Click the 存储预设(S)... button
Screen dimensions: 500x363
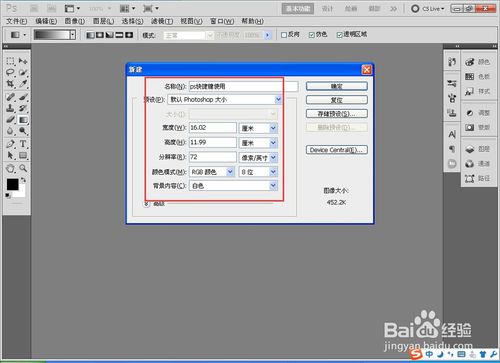click(x=337, y=114)
